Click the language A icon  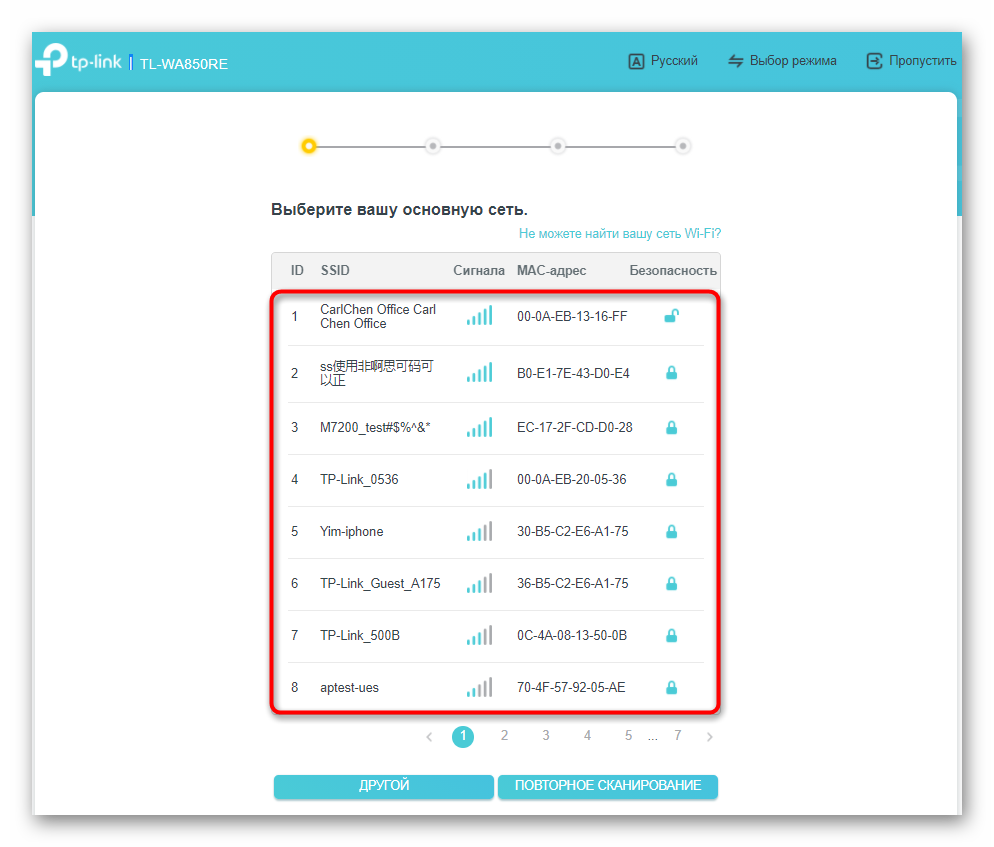(x=636, y=61)
